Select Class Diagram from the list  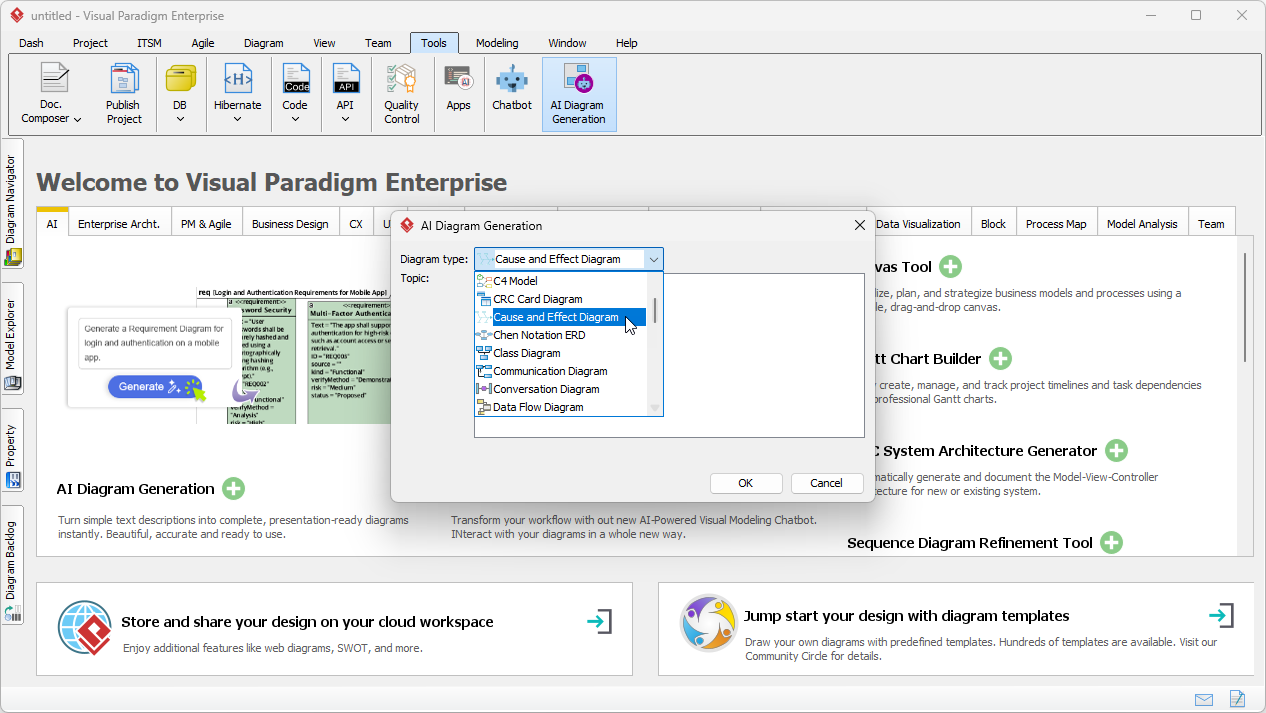point(527,353)
